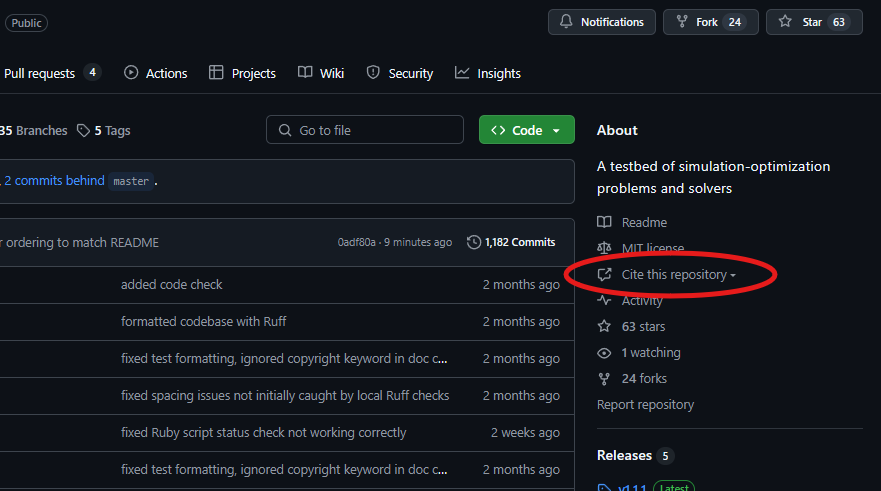The image size is (881, 491).
Task: Open the 35 Branches link
Action: pyautogui.click(x=33, y=130)
